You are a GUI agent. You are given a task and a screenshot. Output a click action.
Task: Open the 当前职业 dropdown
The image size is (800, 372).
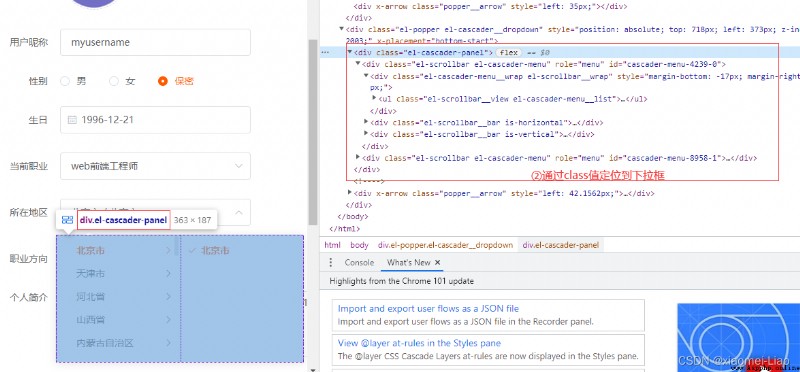tap(155, 166)
